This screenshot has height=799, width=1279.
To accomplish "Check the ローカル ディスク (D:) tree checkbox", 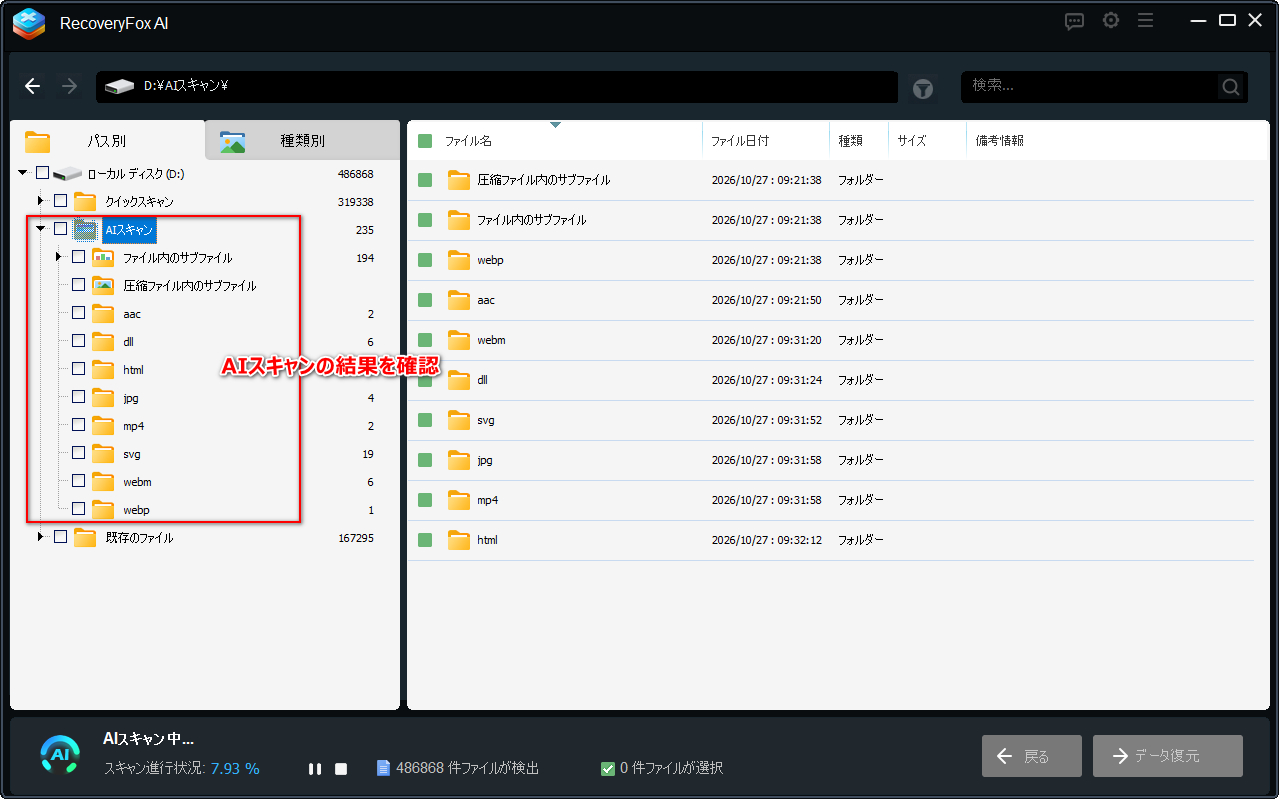I will pyautogui.click(x=42, y=174).
